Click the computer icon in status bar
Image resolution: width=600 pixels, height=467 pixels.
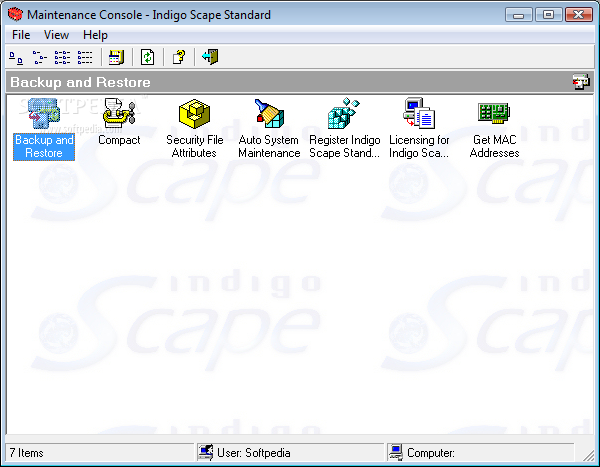click(x=396, y=452)
